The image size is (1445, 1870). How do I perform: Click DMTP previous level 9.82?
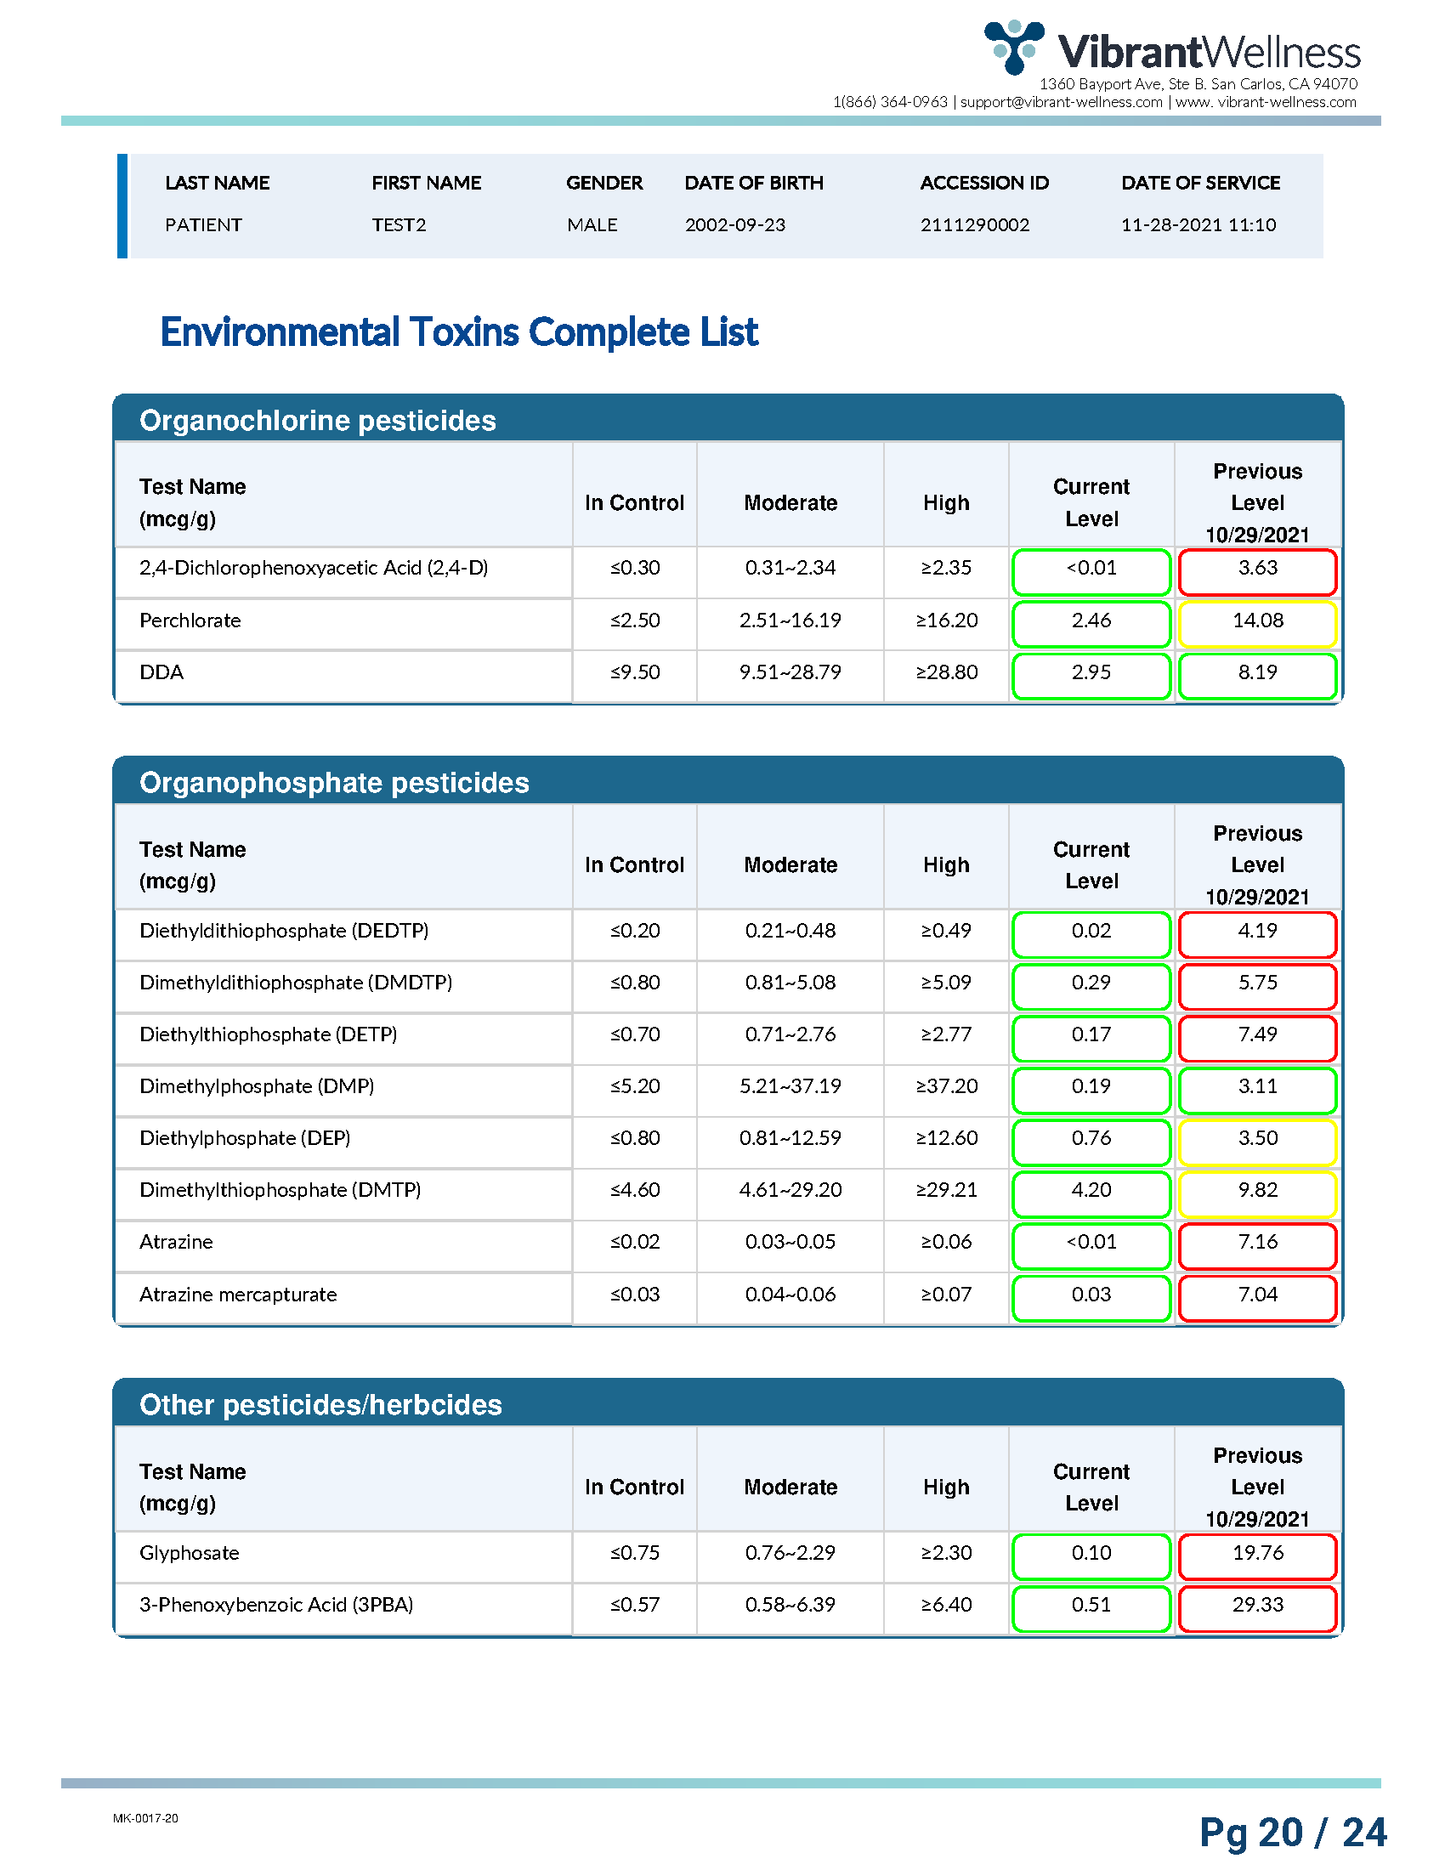point(1258,1195)
